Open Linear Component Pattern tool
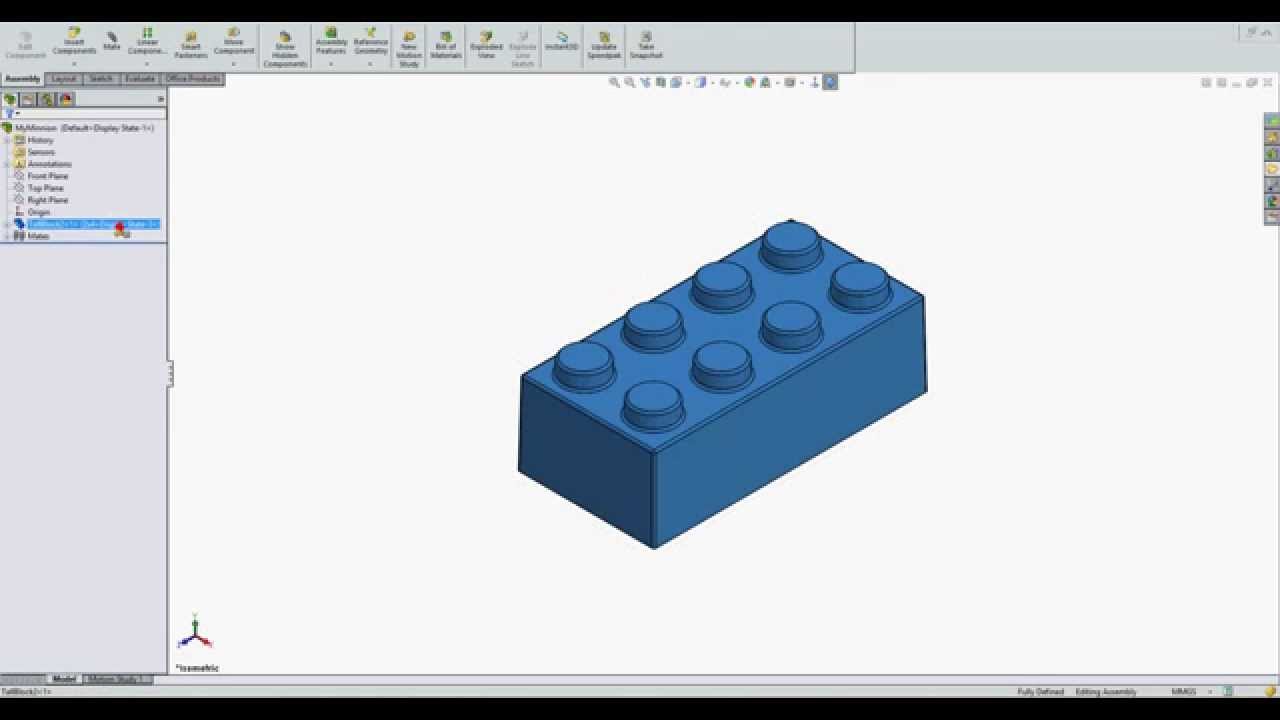The width and height of the screenshot is (1280, 720). click(147, 42)
